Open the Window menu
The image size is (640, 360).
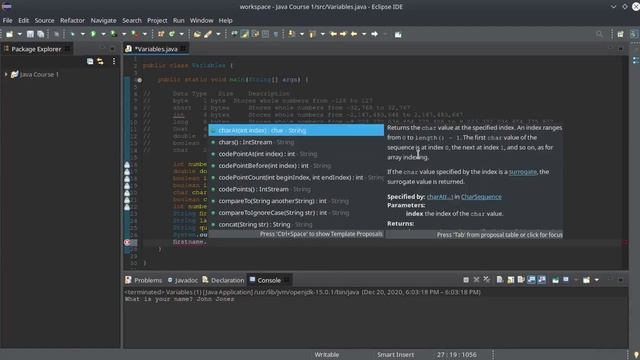(x=201, y=20)
